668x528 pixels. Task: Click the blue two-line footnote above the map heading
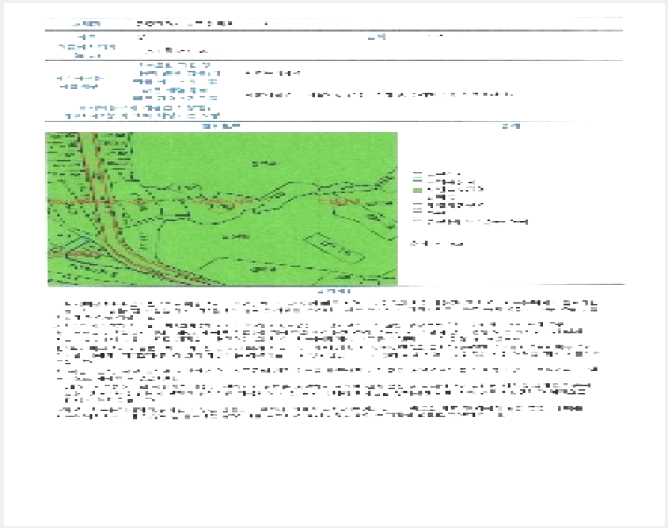point(143,112)
